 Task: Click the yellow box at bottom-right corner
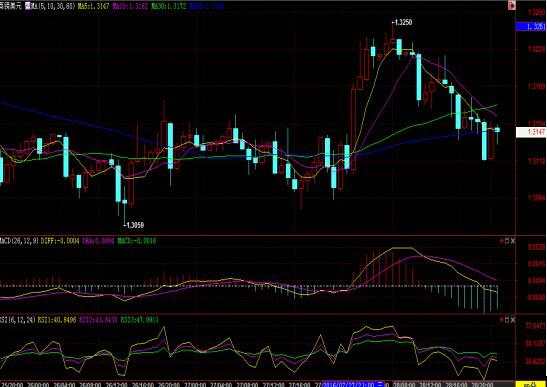click(x=530, y=384)
